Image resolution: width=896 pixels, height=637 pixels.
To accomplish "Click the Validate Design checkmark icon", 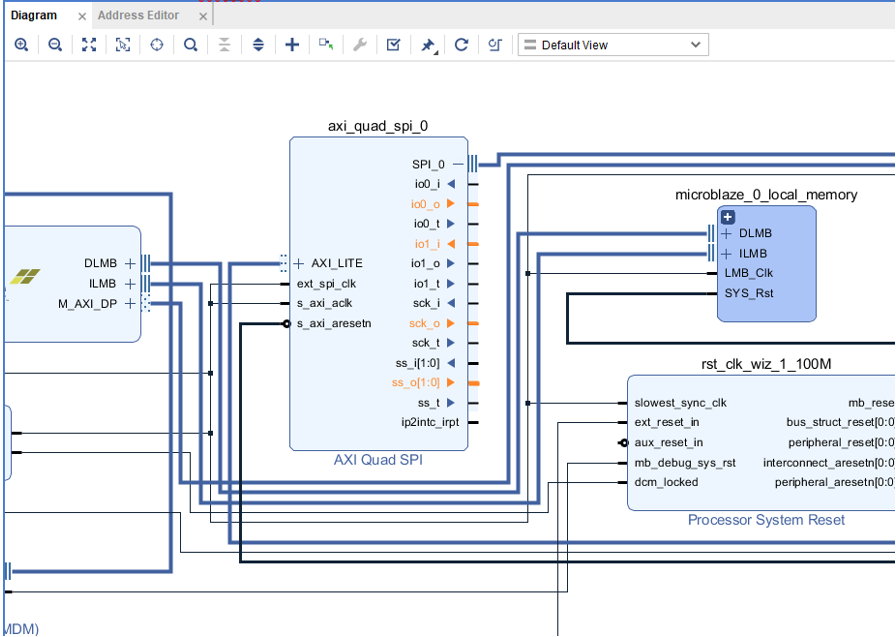I will pyautogui.click(x=394, y=45).
